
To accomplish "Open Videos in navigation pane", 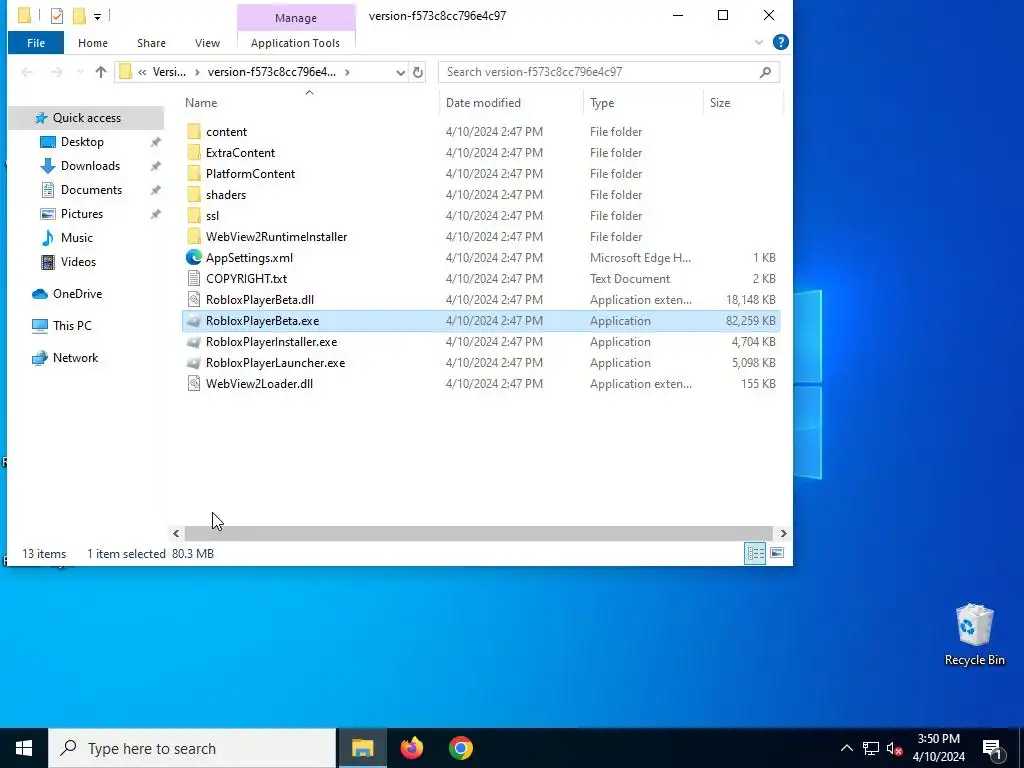I will click(x=78, y=262).
